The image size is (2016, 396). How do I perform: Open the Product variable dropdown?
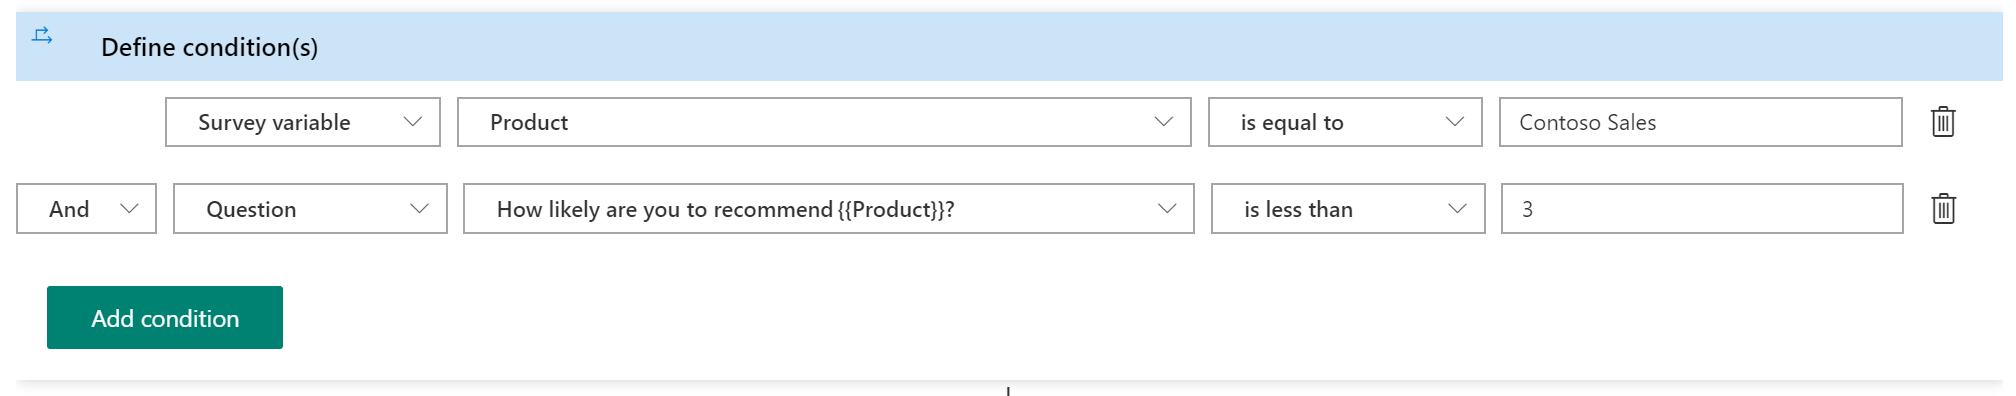(x=824, y=122)
